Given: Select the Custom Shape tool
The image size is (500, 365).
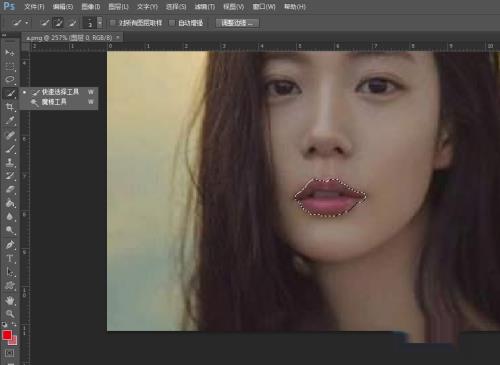Looking at the screenshot, I should tap(10, 286).
